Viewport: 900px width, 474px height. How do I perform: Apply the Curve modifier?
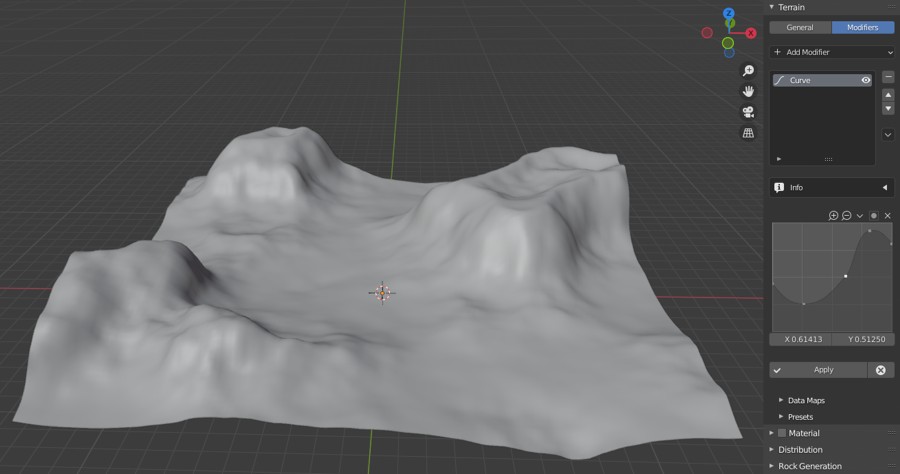[818, 370]
